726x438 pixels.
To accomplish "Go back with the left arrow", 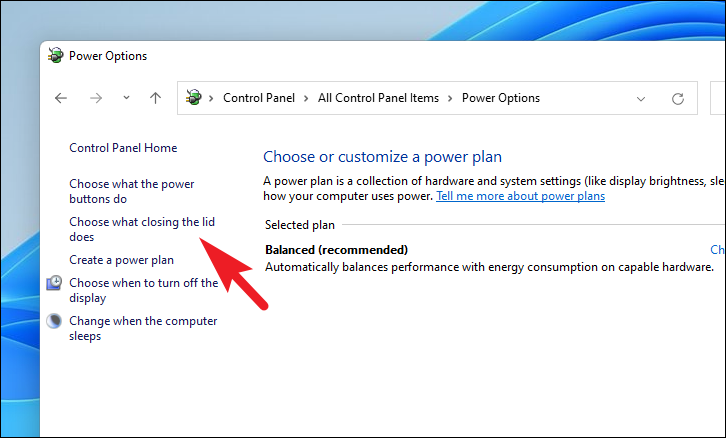I will (61, 98).
